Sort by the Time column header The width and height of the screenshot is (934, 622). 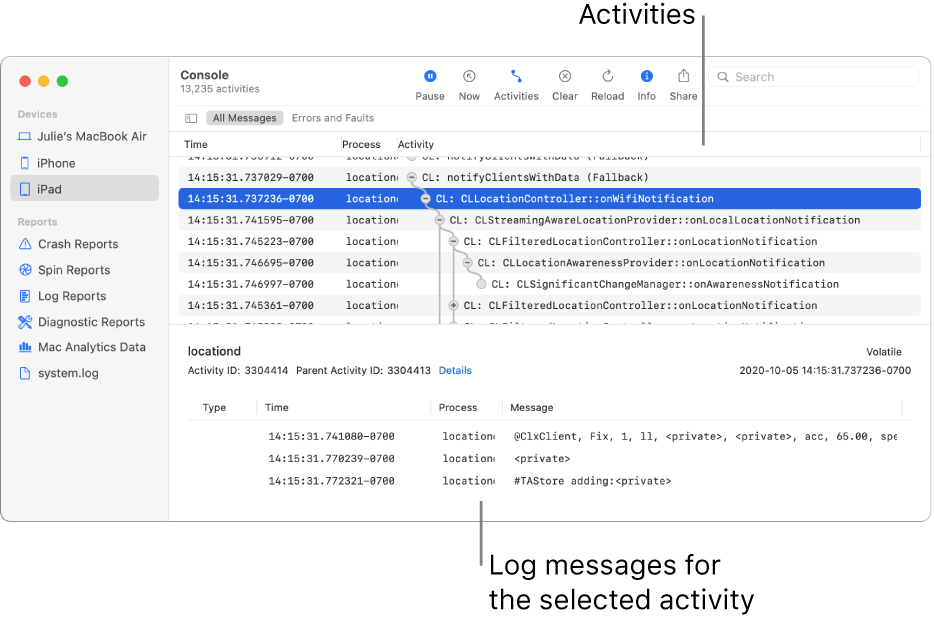[x=195, y=144]
